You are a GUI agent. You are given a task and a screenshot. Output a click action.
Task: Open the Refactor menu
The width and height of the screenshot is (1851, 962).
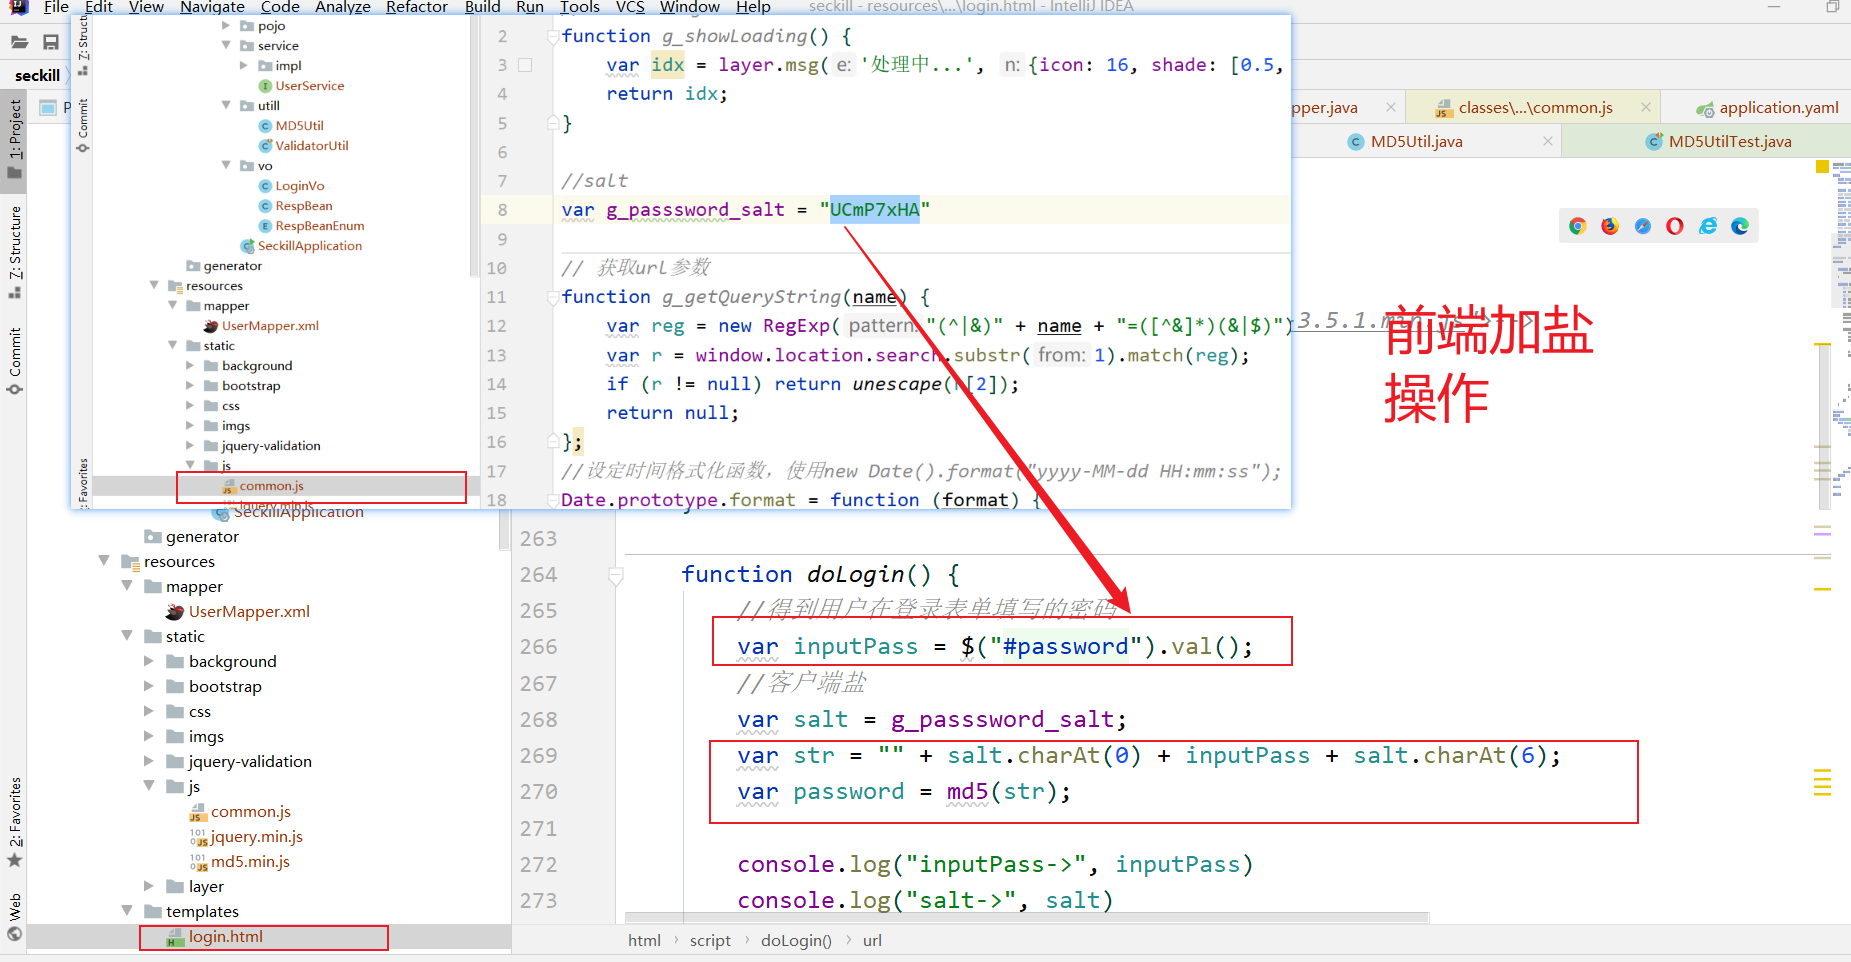[417, 8]
